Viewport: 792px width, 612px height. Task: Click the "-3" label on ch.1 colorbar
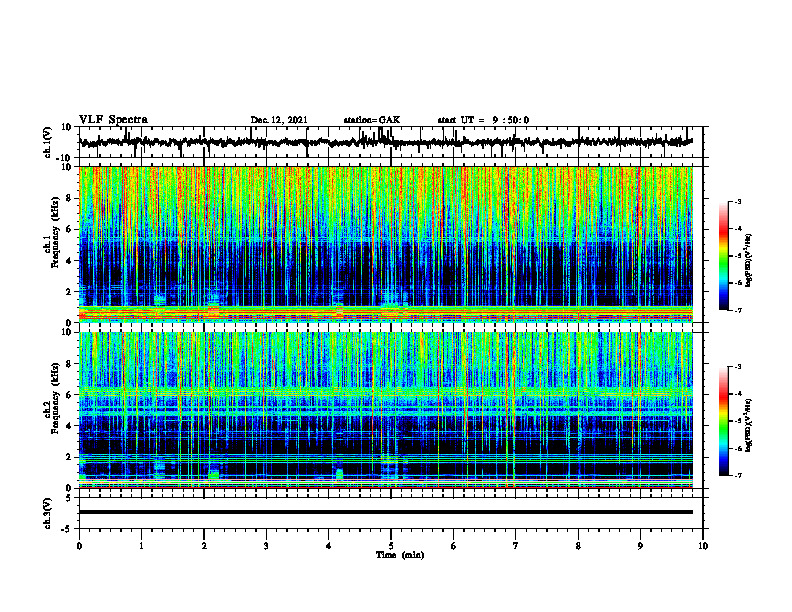[738, 201]
